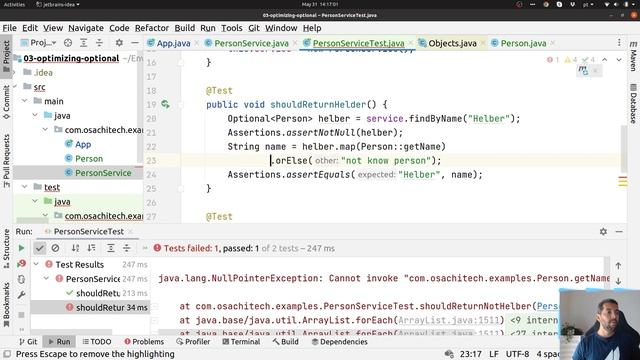Open the Maven side panel
This screenshot has width=640, height=360.
coord(633,56)
